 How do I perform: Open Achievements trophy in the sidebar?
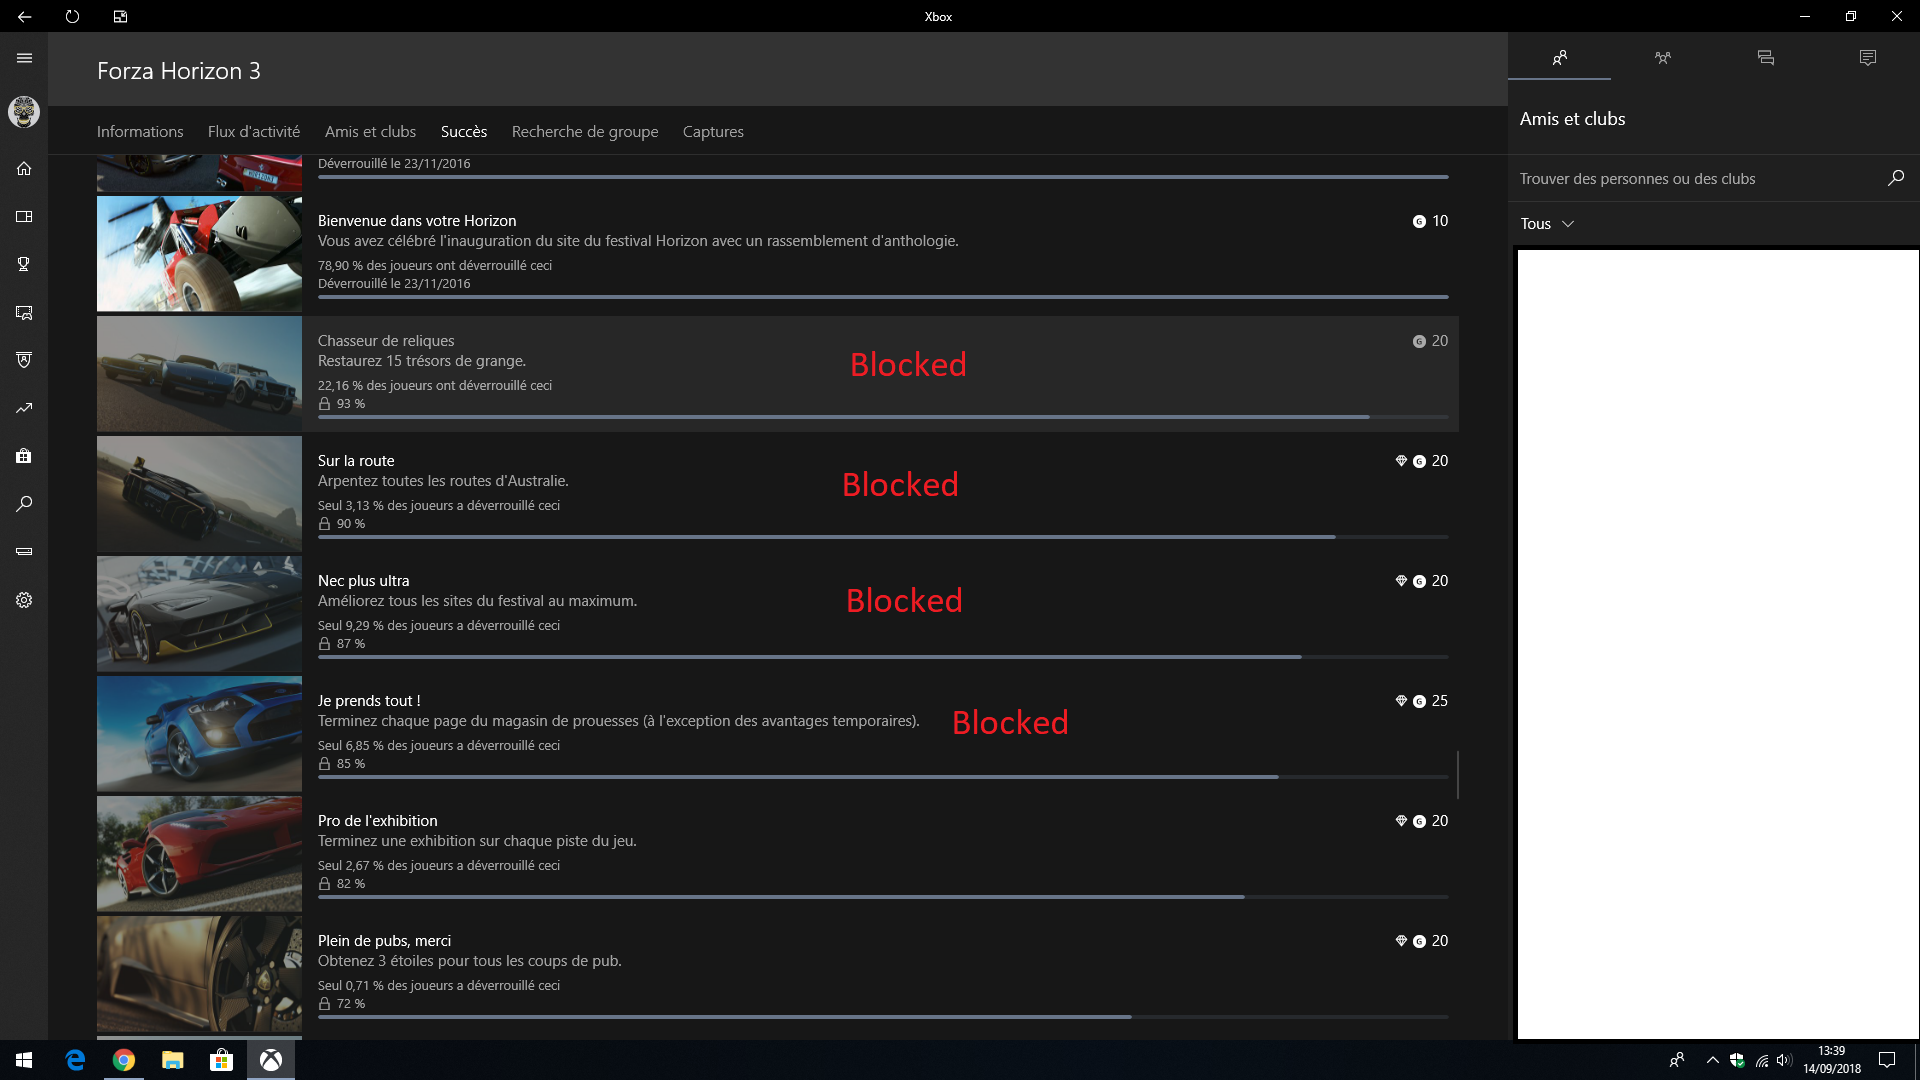[24, 264]
